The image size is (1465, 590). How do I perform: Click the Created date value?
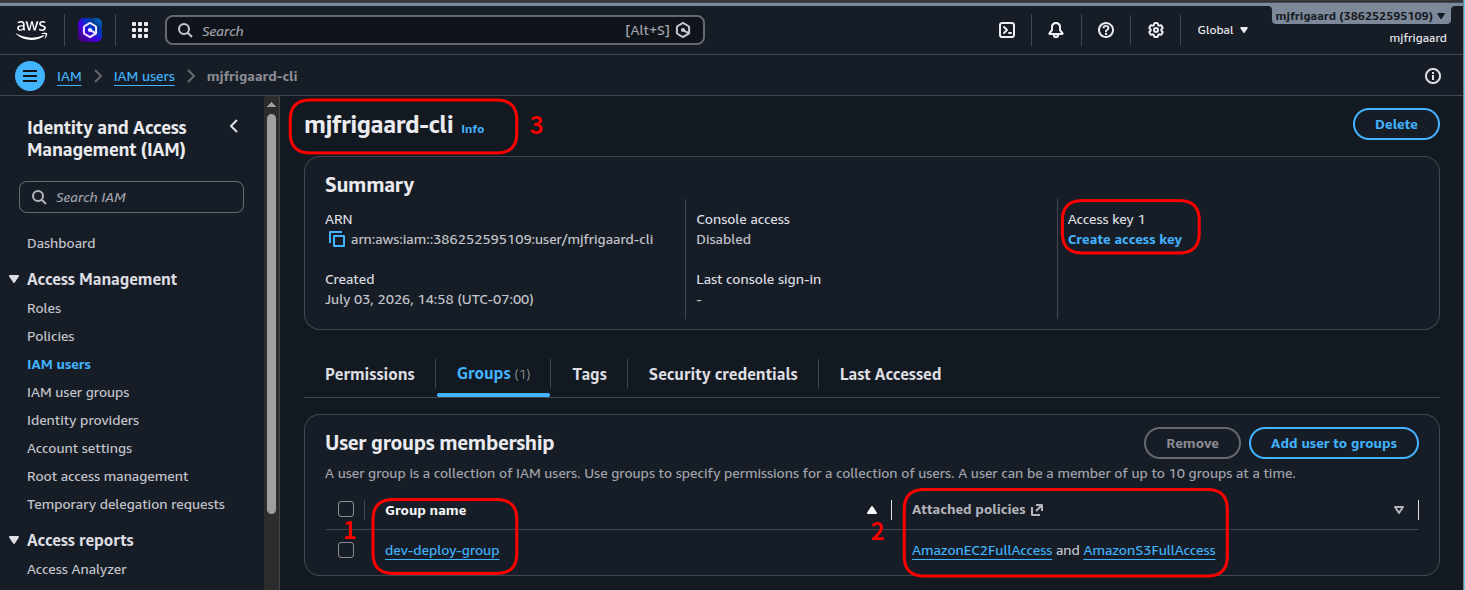point(429,299)
